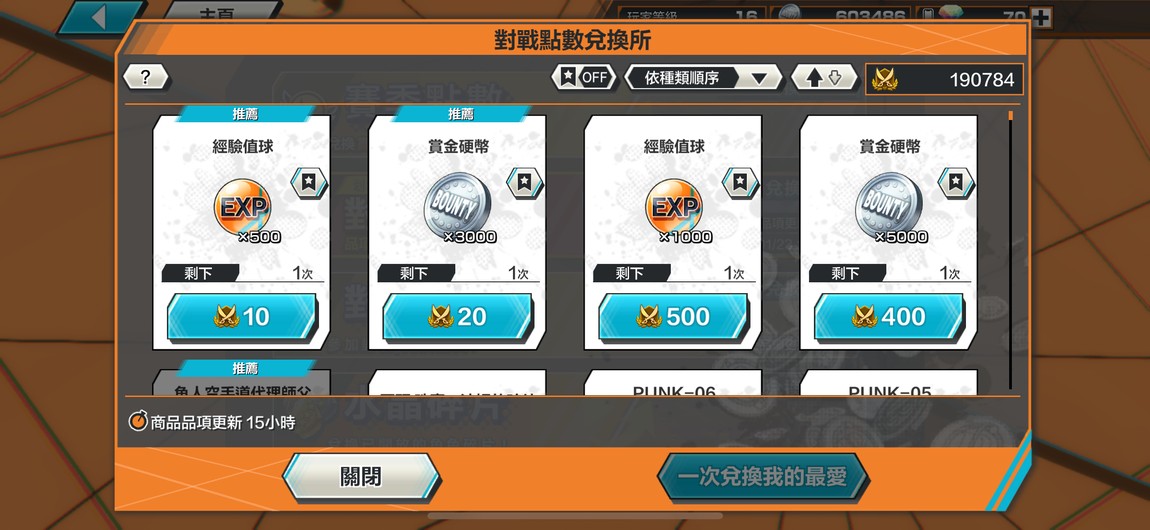Select the partially visible PUNK-06 item card
This screenshot has width=1150, height=530.
click(673, 383)
